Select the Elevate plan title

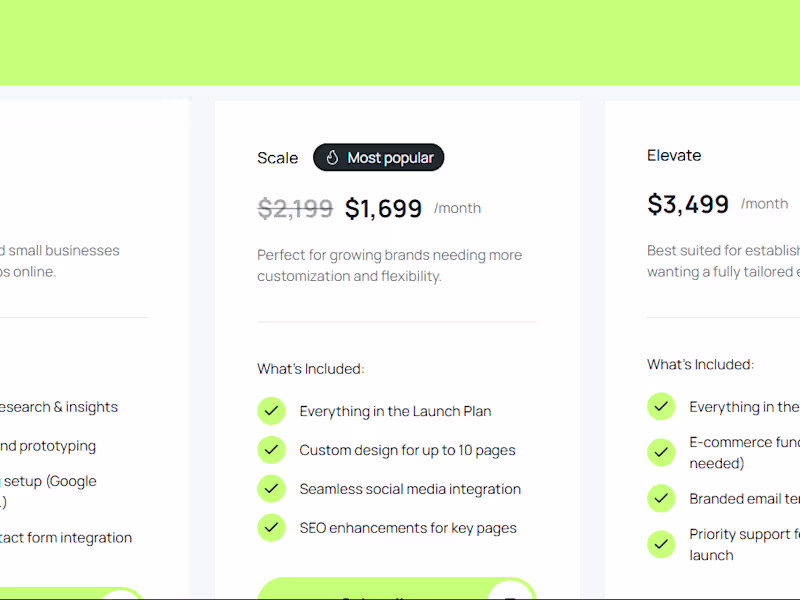pos(674,155)
